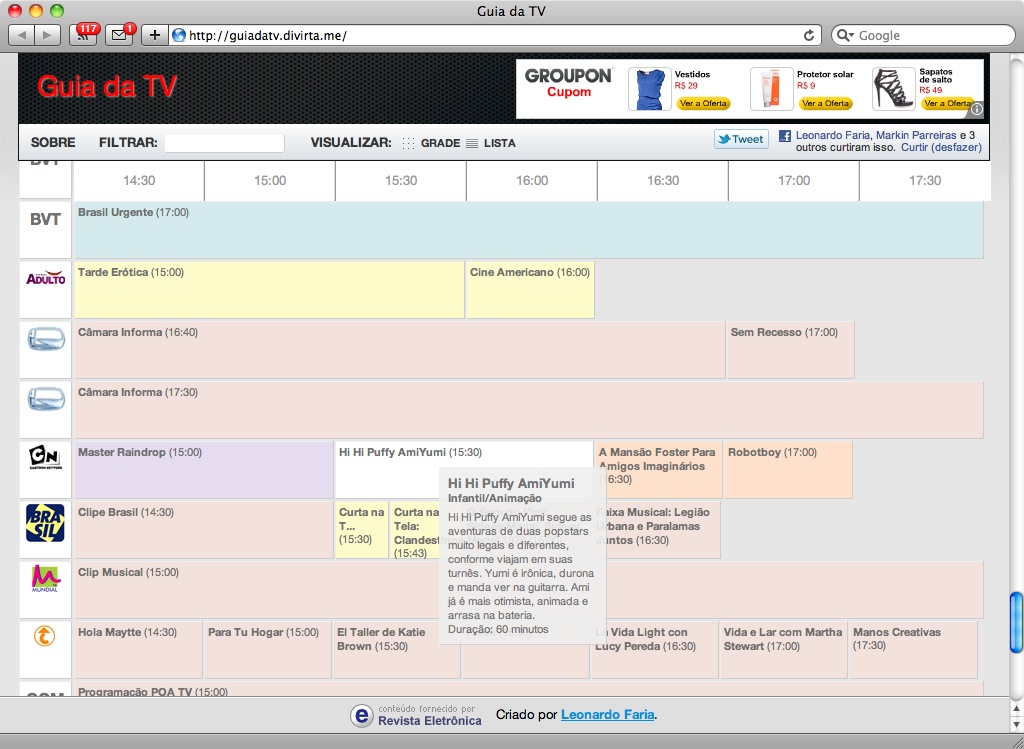
Task: Go back using the Safari back arrow
Action: coord(22,35)
